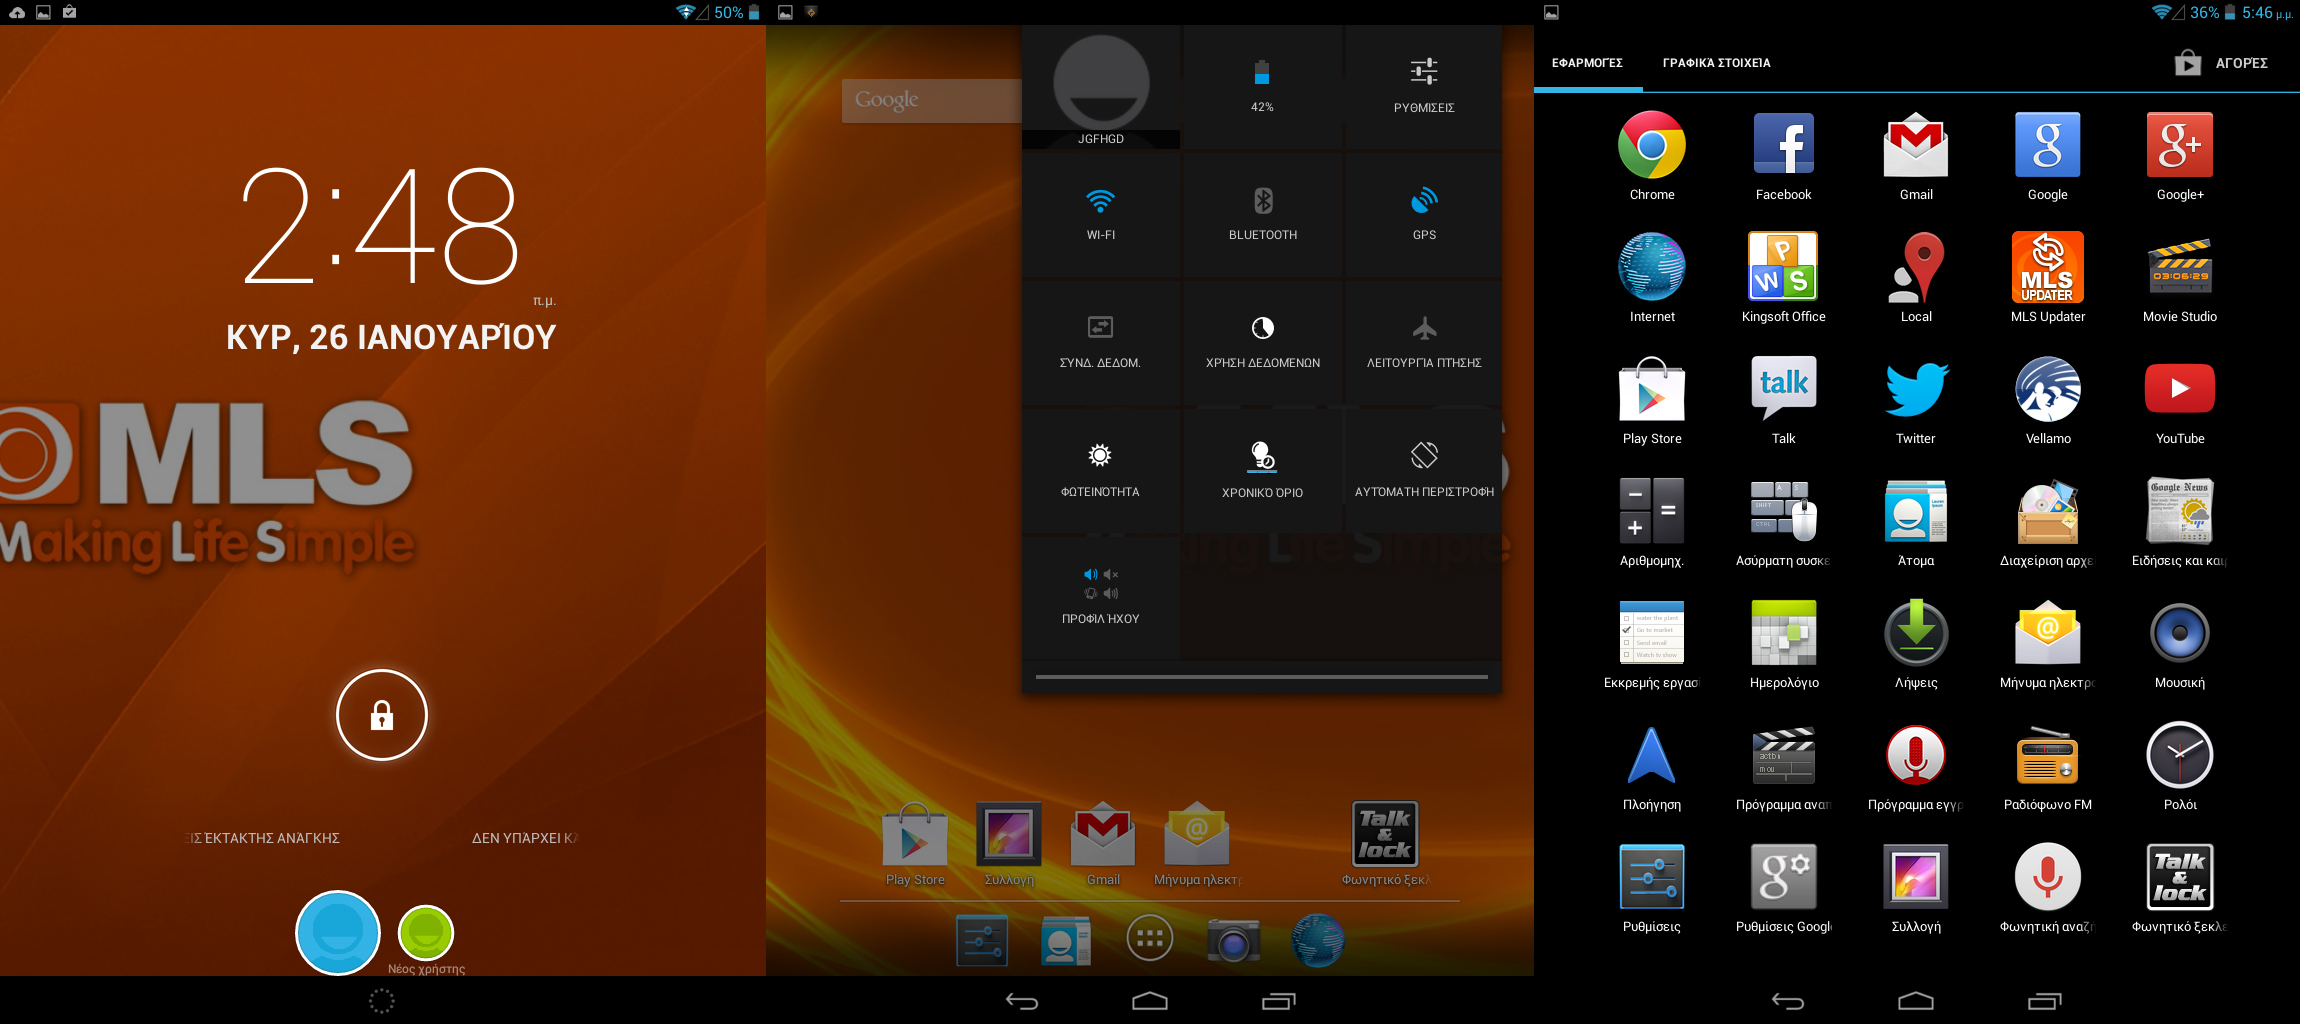
Task: Open Talk & lock shortcut on home screen
Action: click(x=1385, y=834)
